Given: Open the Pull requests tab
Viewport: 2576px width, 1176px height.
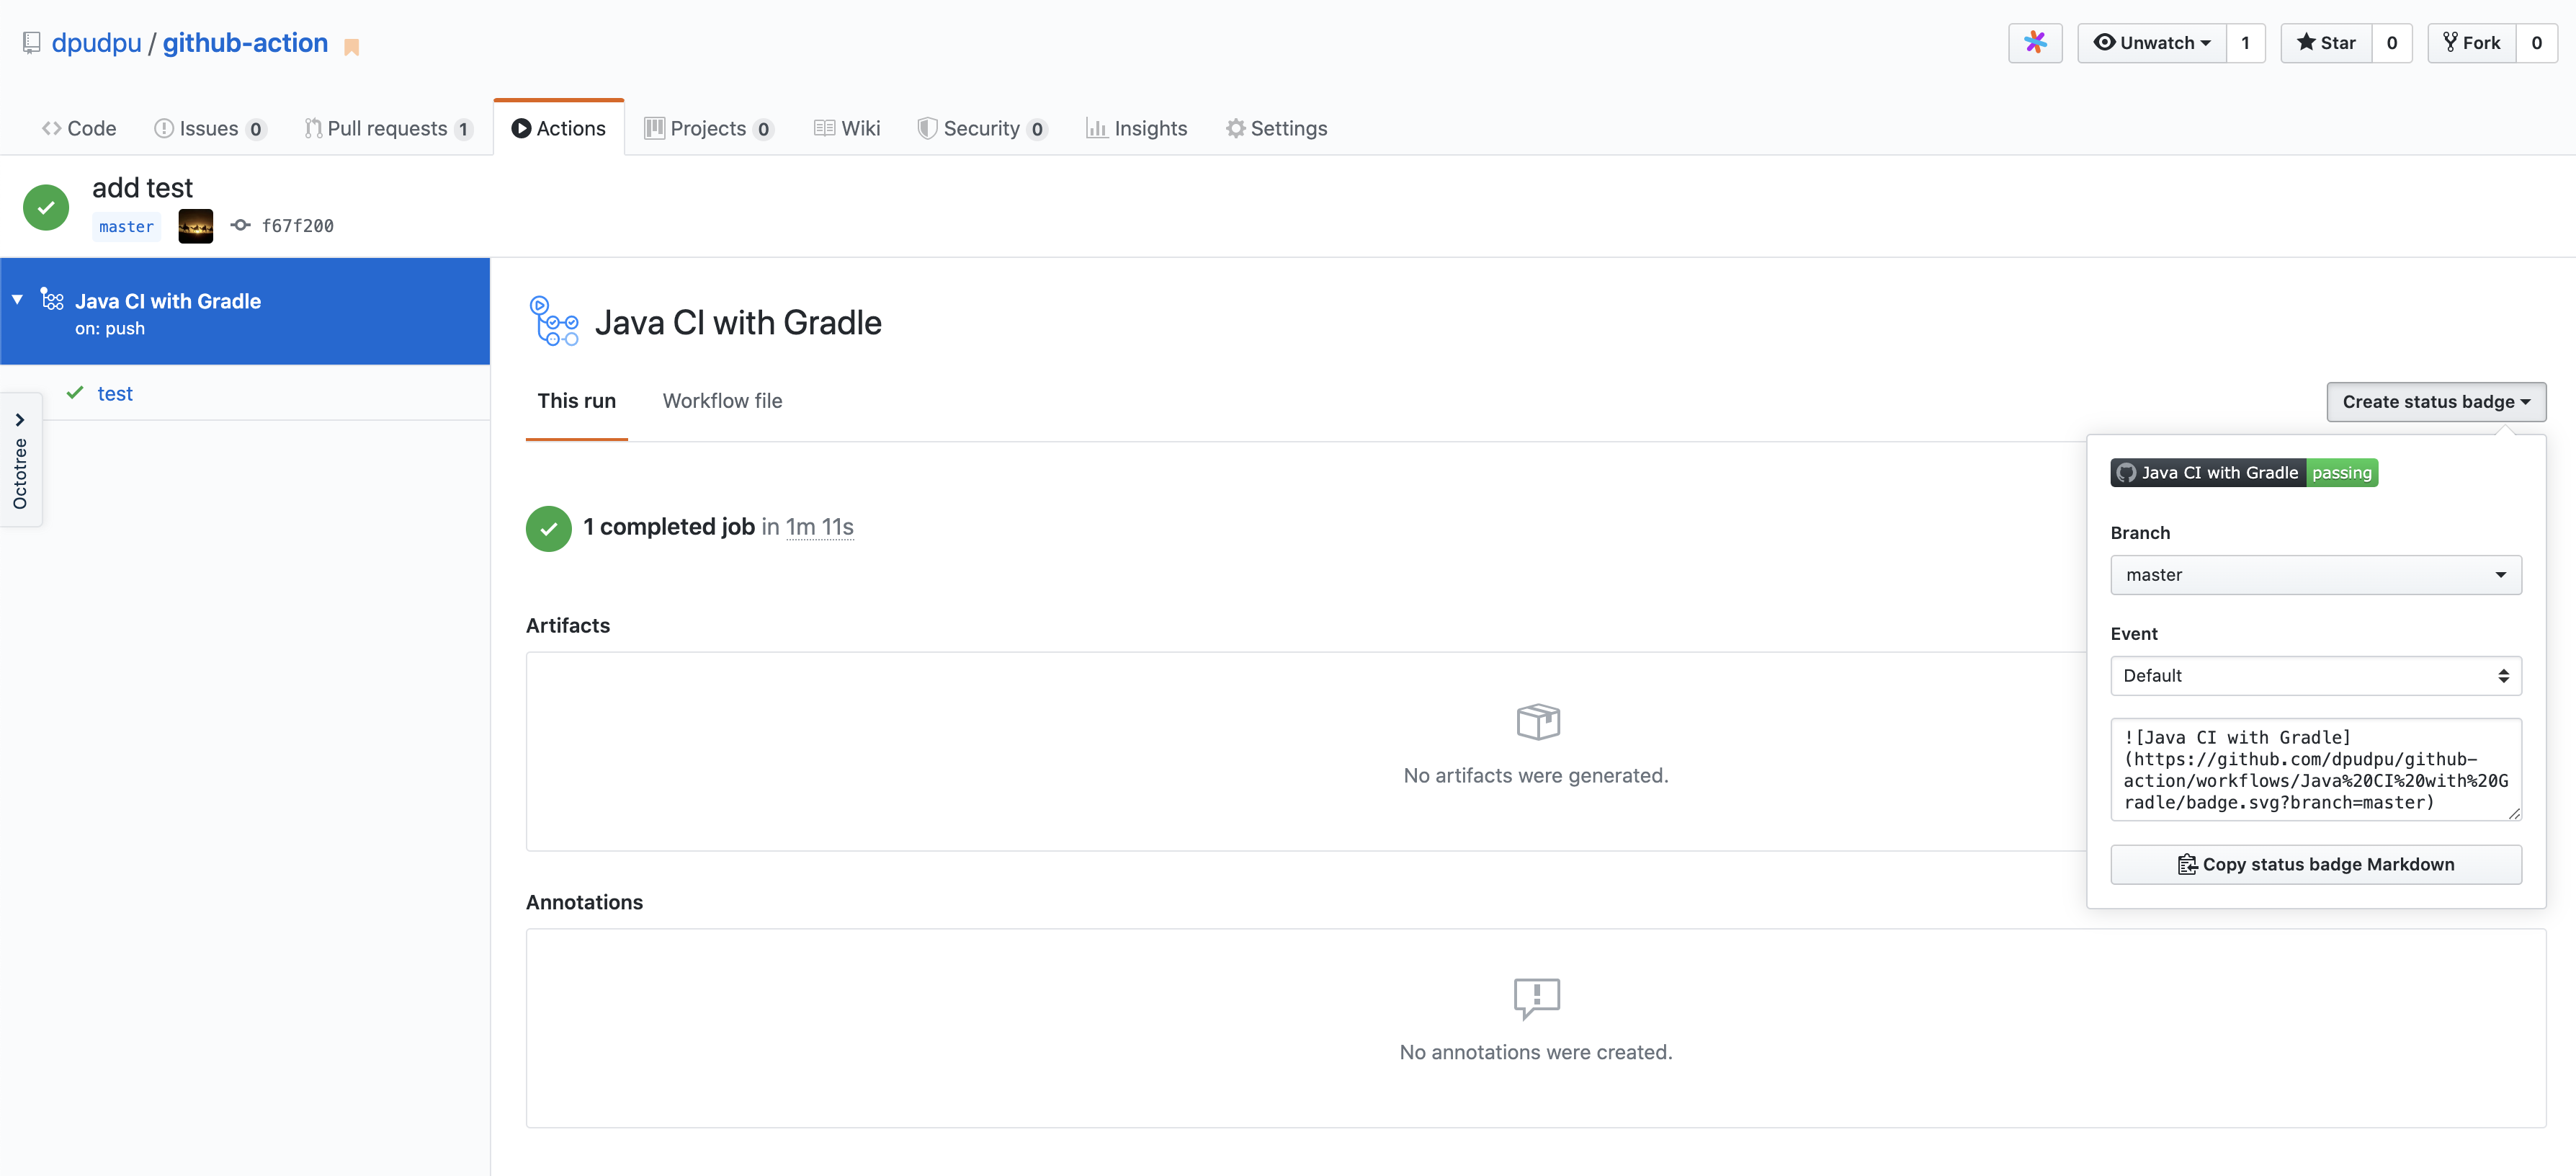Looking at the screenshot, I should [387, 129].
